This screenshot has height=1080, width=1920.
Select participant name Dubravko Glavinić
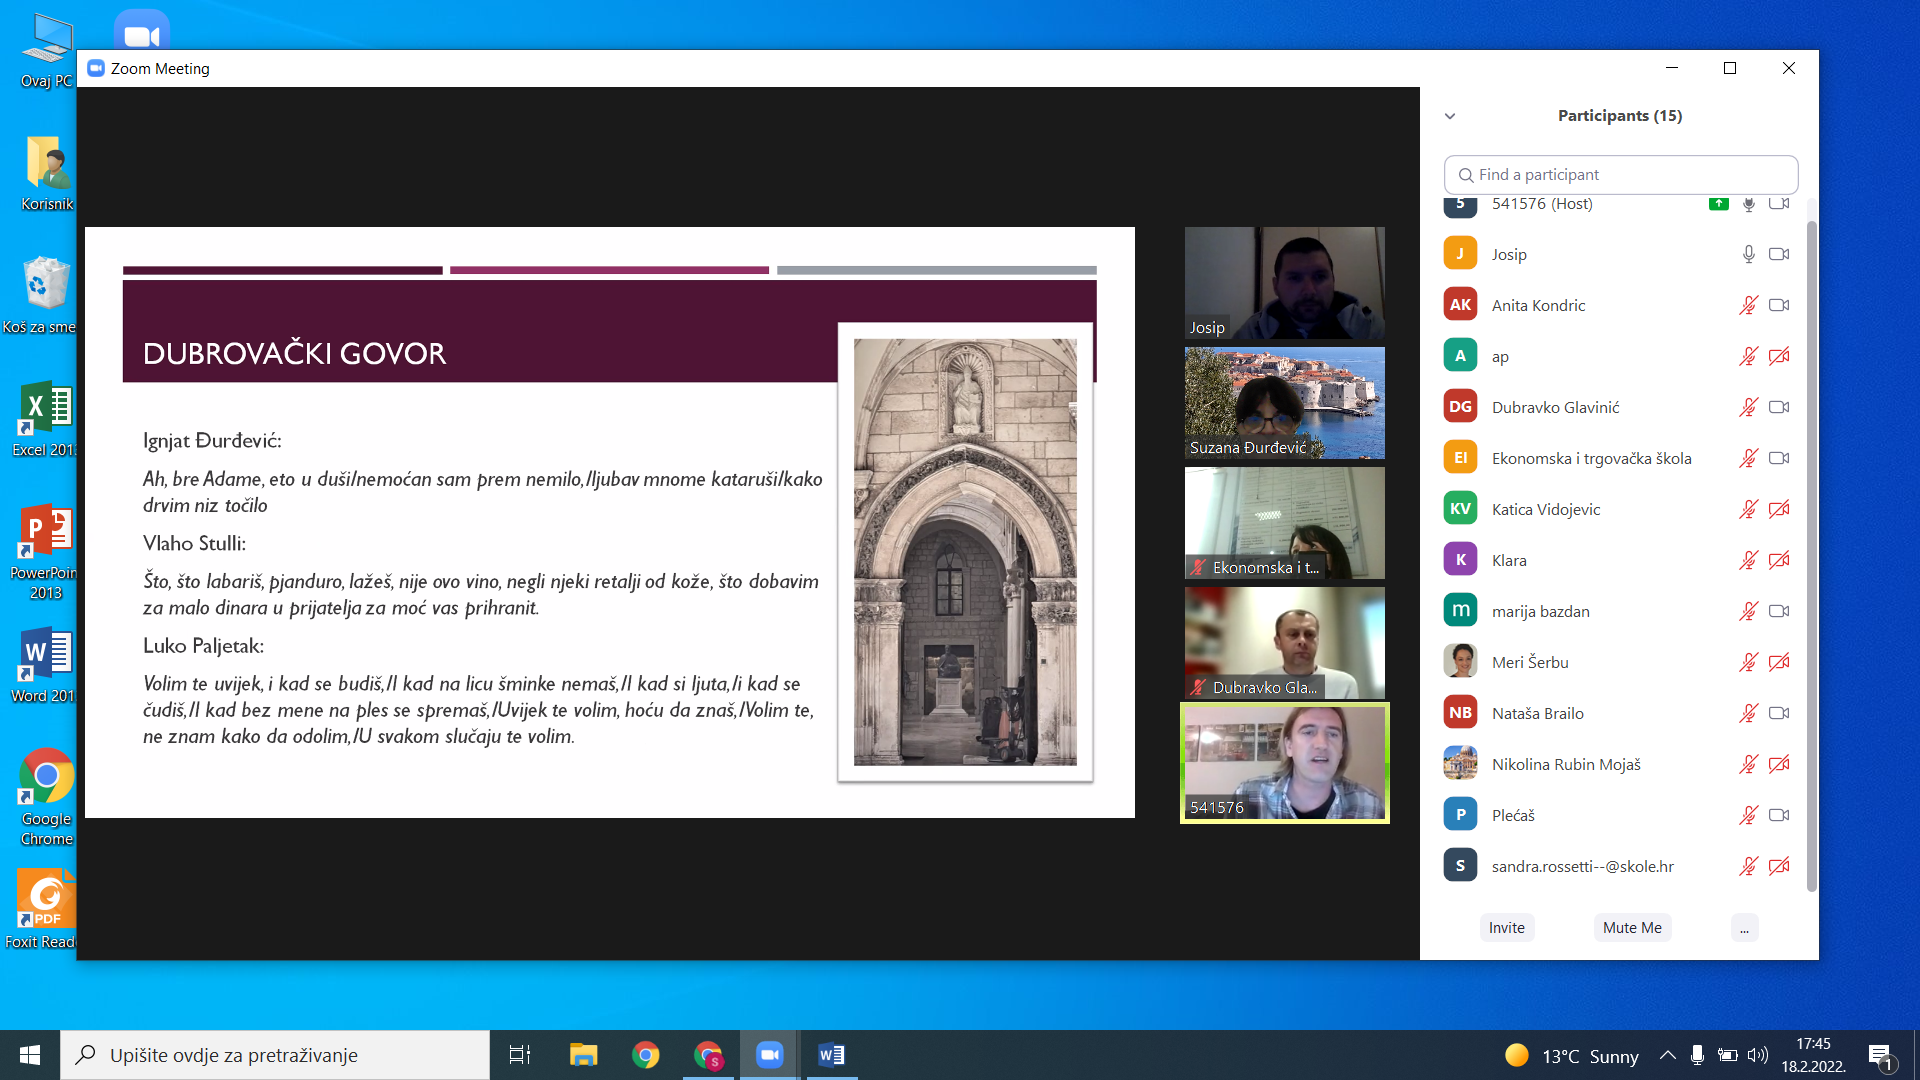1555,407
